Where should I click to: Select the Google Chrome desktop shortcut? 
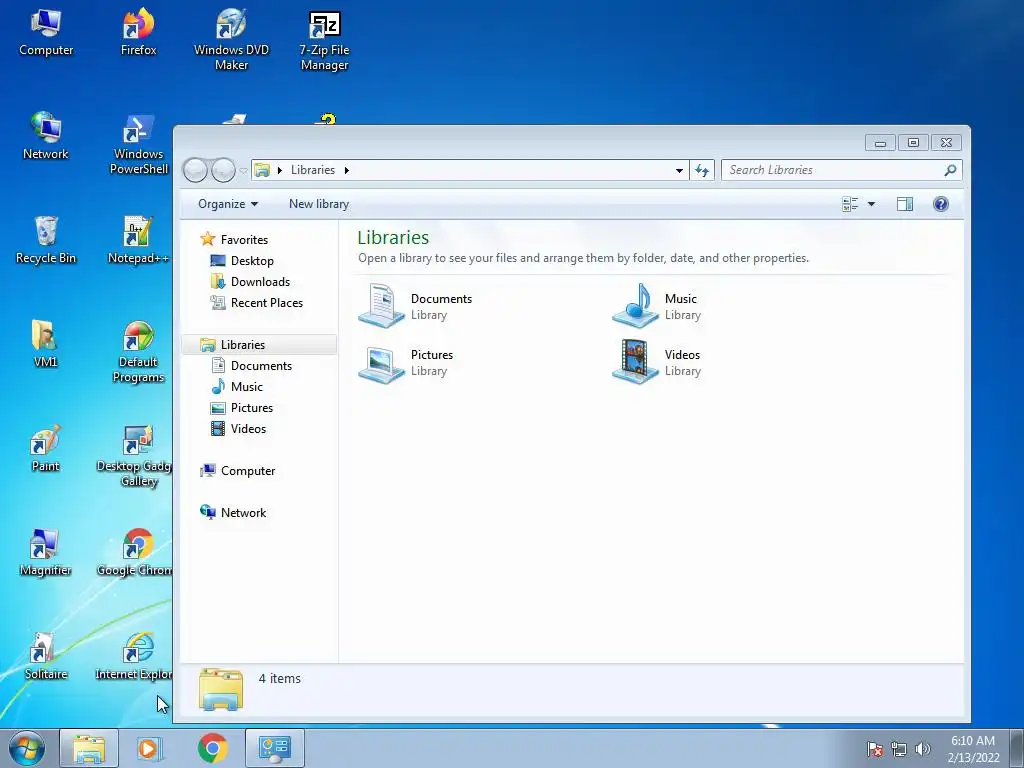[135, 552]
